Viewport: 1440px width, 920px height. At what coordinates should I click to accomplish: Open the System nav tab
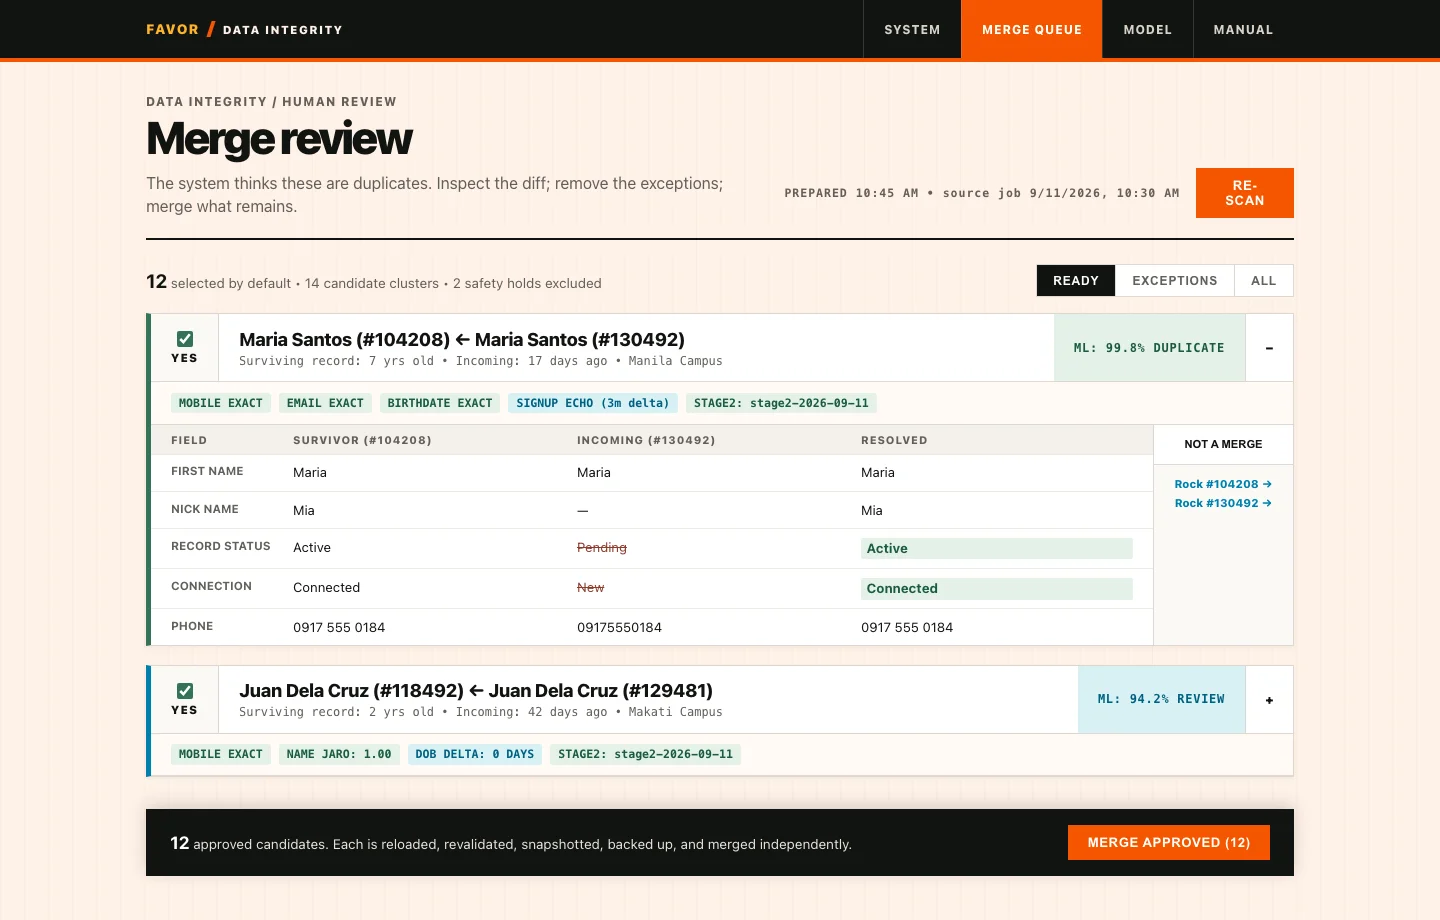point(912,30)
